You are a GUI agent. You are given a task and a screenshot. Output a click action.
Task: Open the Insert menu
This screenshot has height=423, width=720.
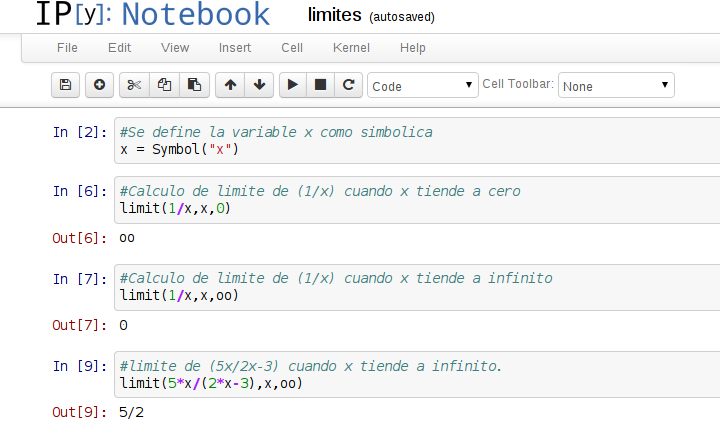pos(235,47)
